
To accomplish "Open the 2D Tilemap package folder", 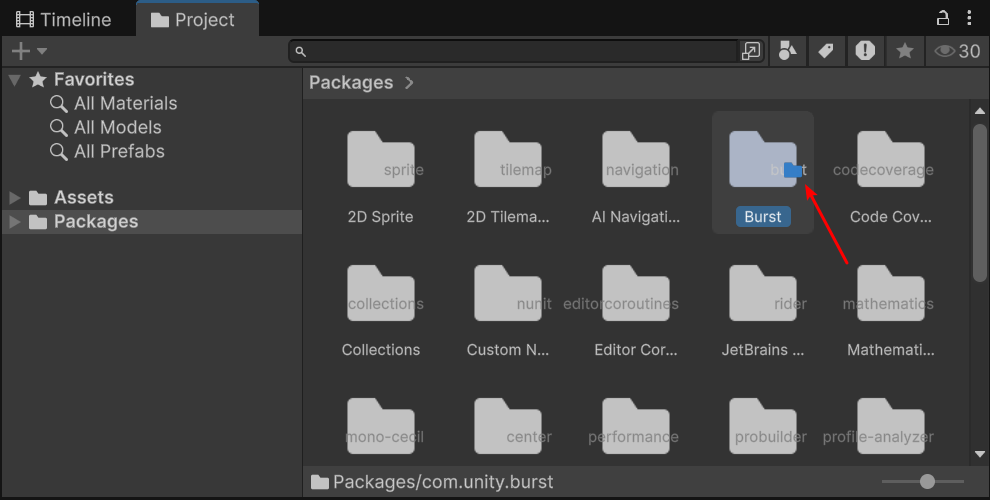I will pyautogui.click(x=508, y=159).
